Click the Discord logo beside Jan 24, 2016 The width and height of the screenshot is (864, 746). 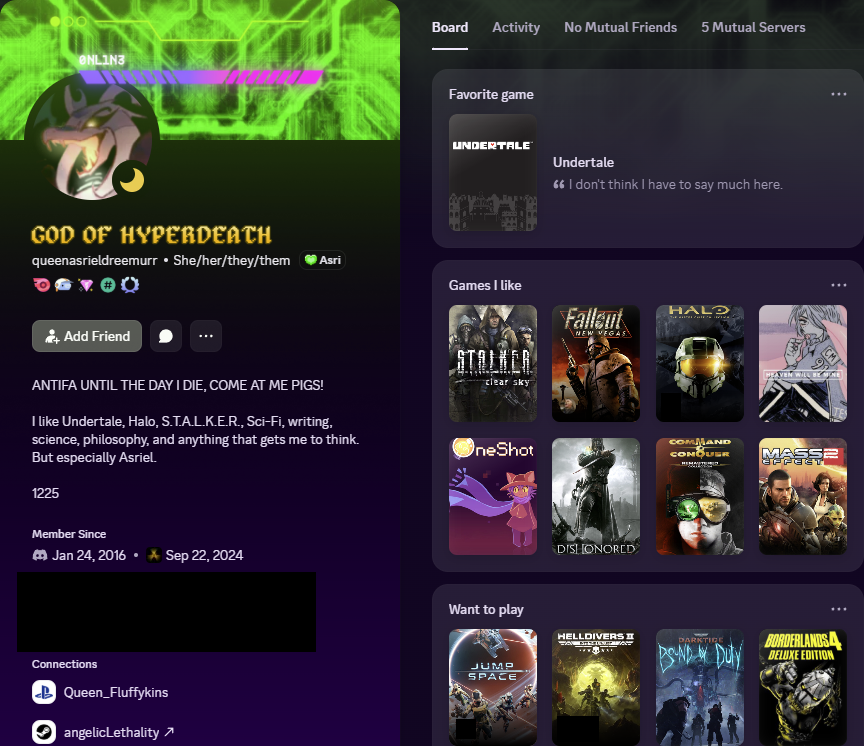click(x=40, y=555)
